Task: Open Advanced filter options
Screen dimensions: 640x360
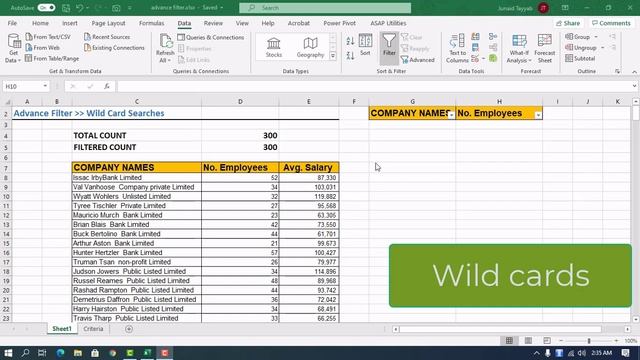Action: (x=418, y=60)
